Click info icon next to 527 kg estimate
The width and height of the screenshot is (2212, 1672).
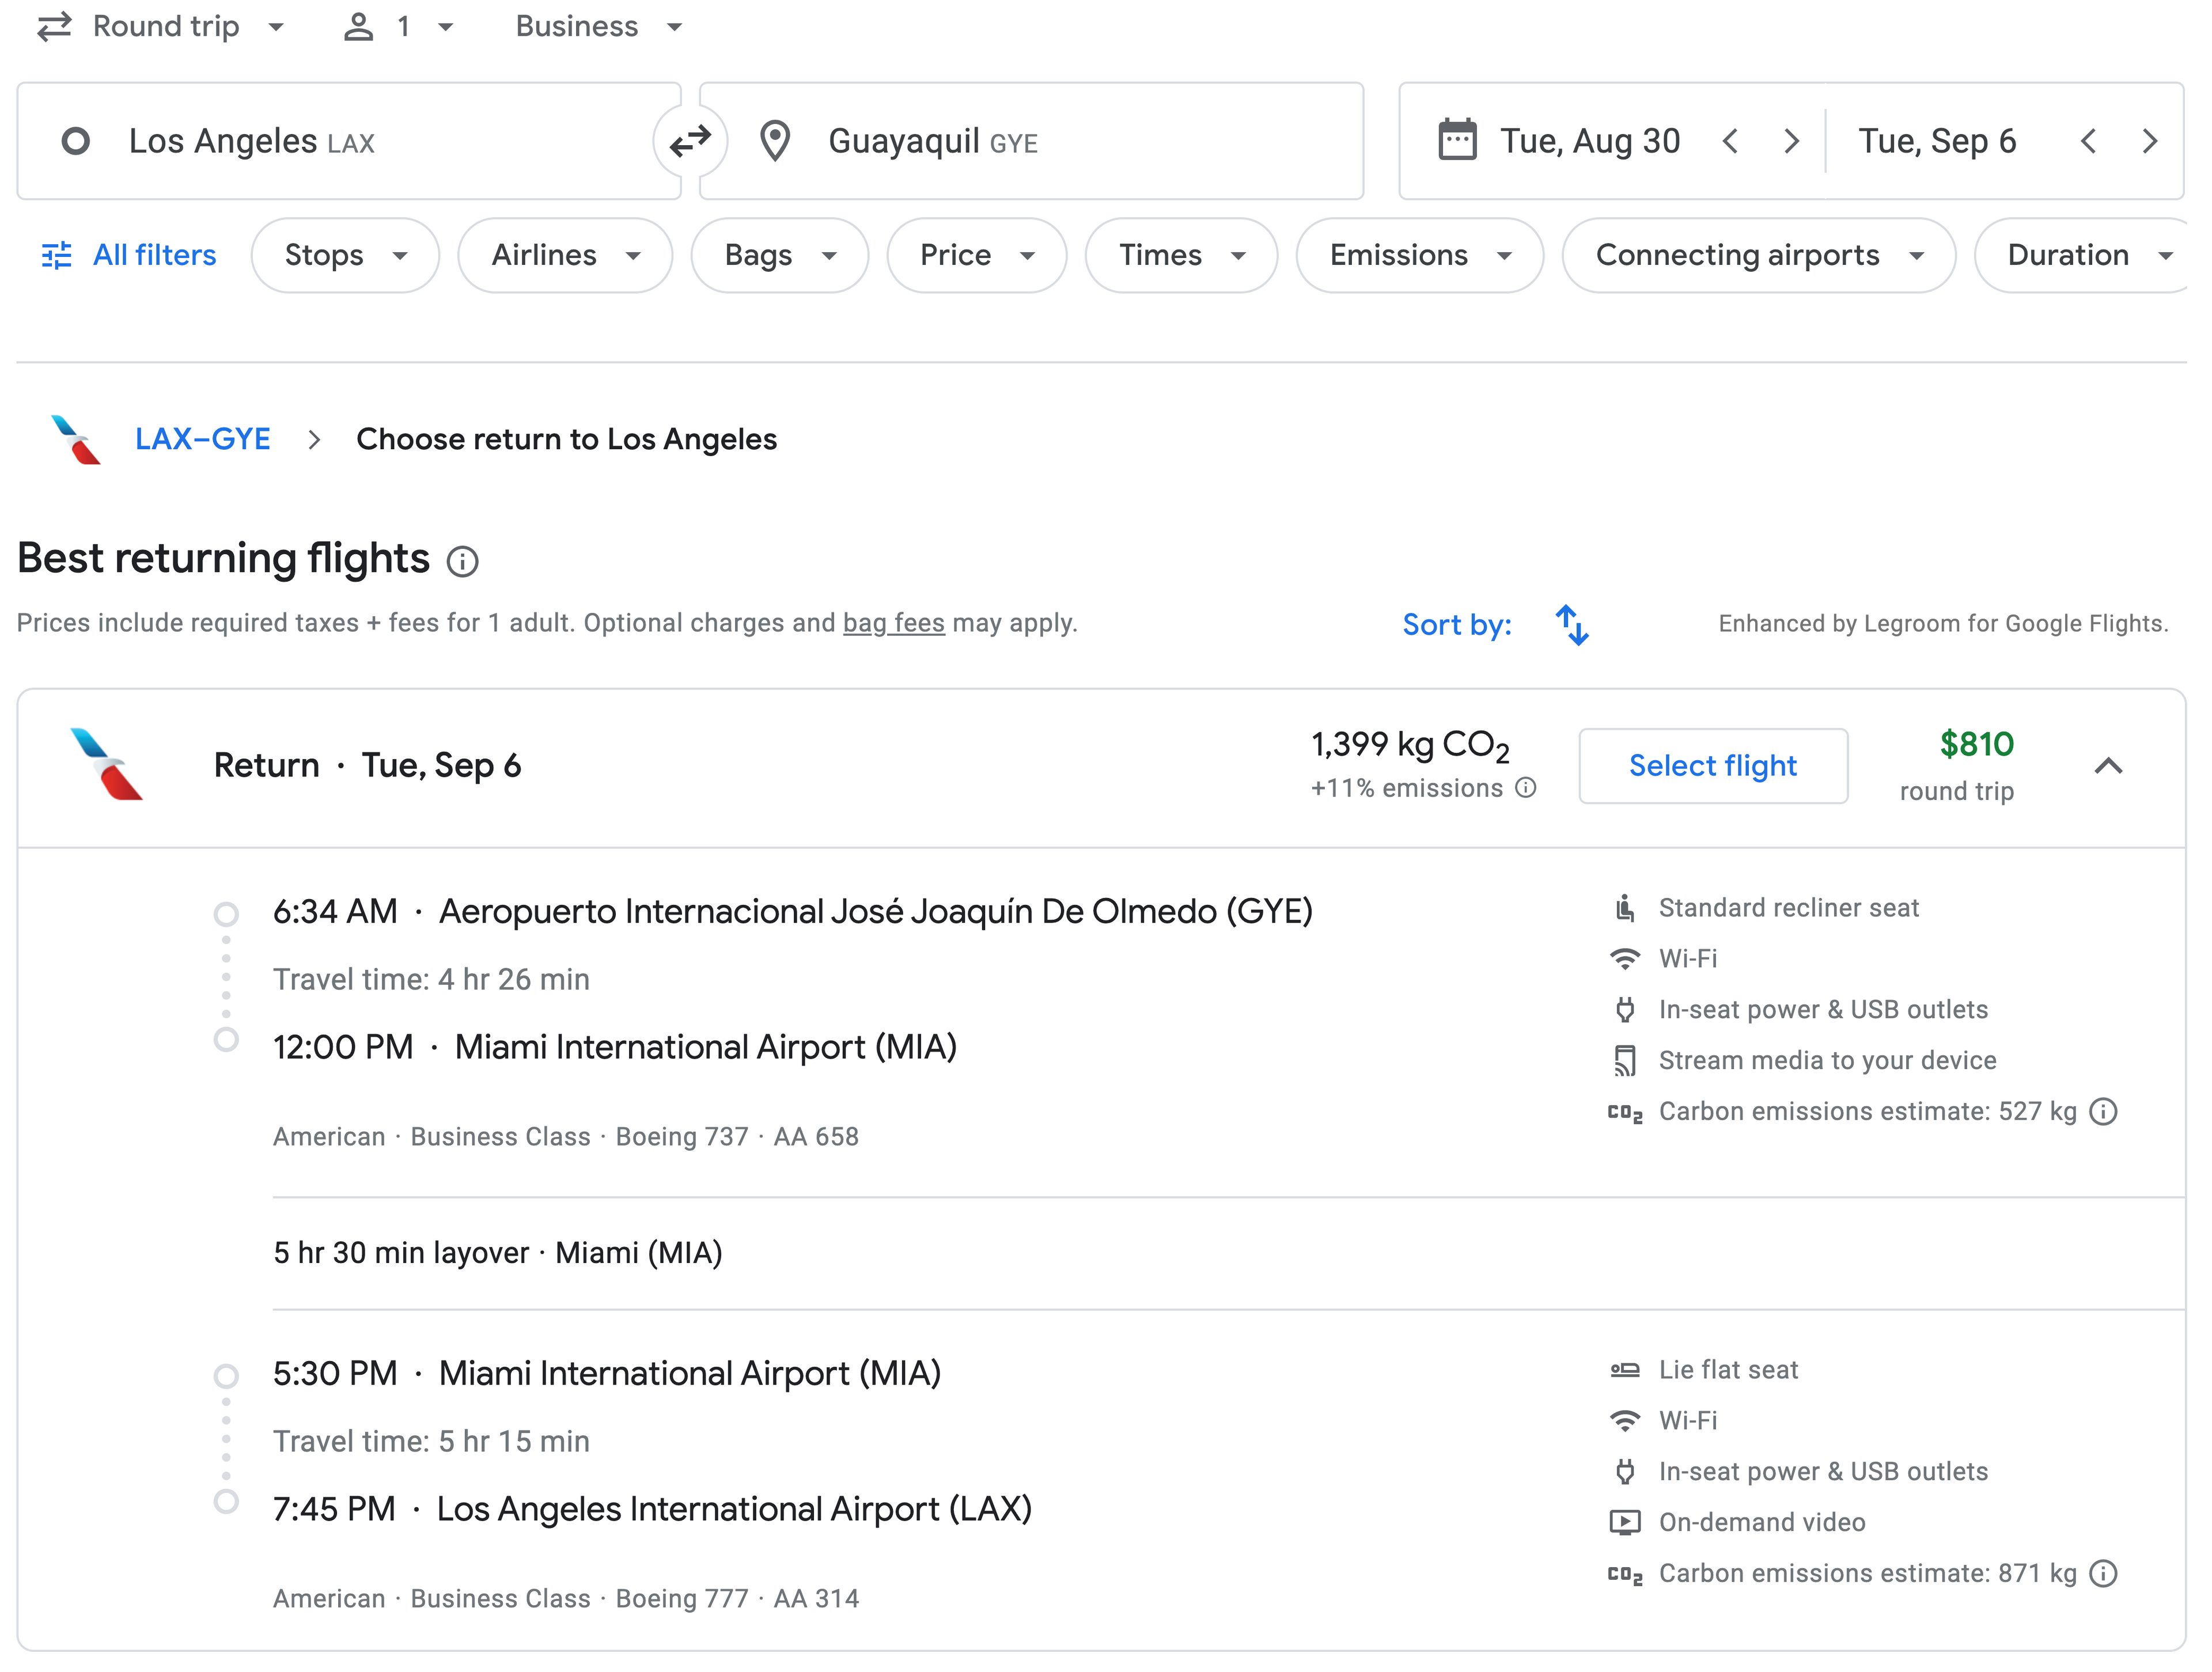coord(2103,1112)
